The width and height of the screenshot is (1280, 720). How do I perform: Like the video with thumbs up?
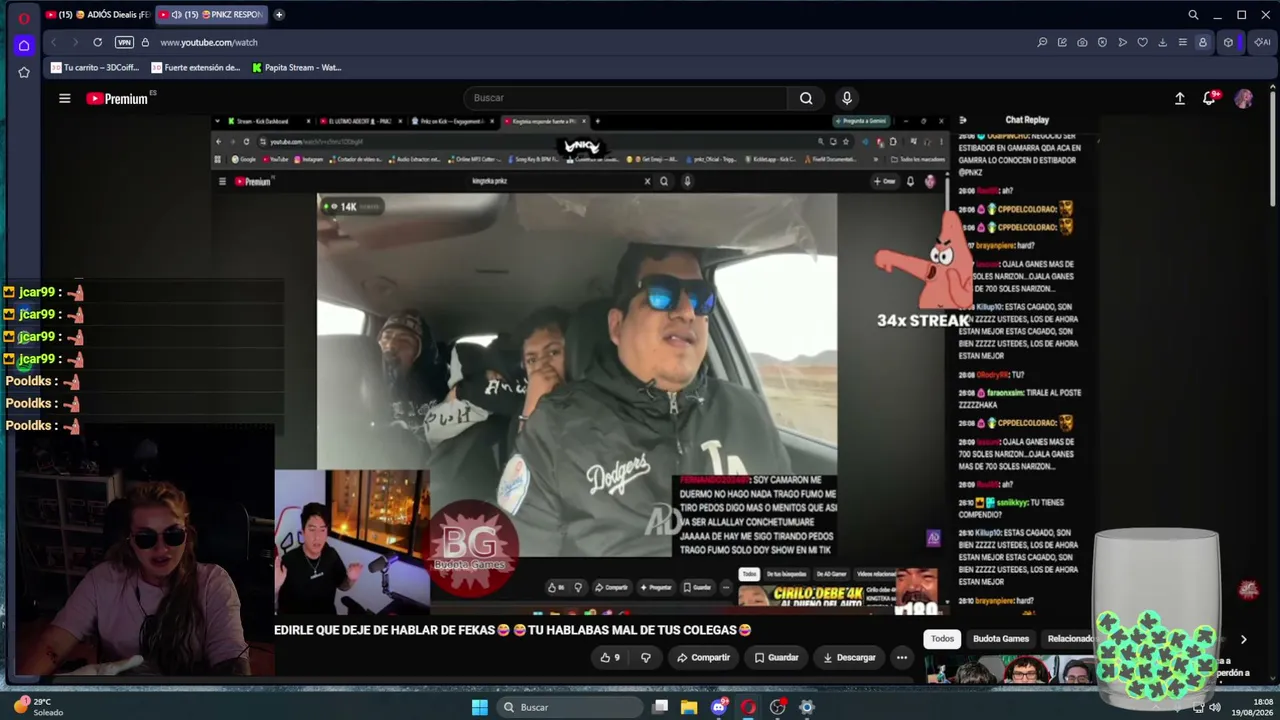(610, 657)
